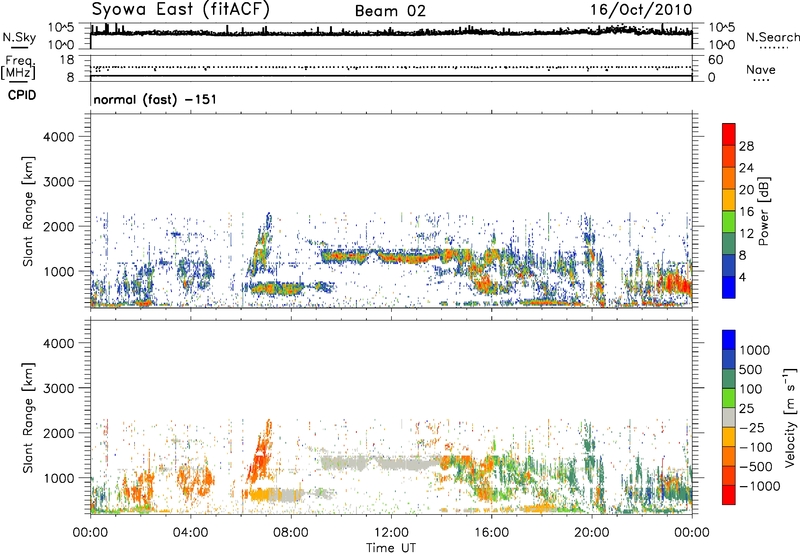Click the "3000" tick label in velocity panel

click(x=58, y=388)
